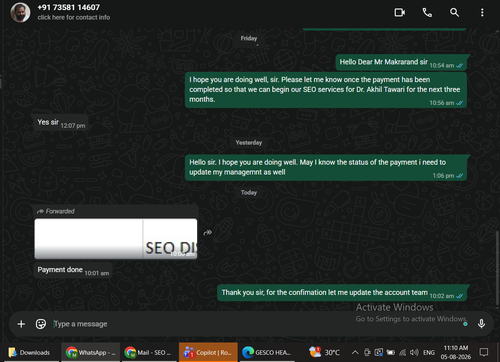Viewport: 500px width, 362px height.
Task: Click the 'Friday' date label
Action: [x=249, y=38]
